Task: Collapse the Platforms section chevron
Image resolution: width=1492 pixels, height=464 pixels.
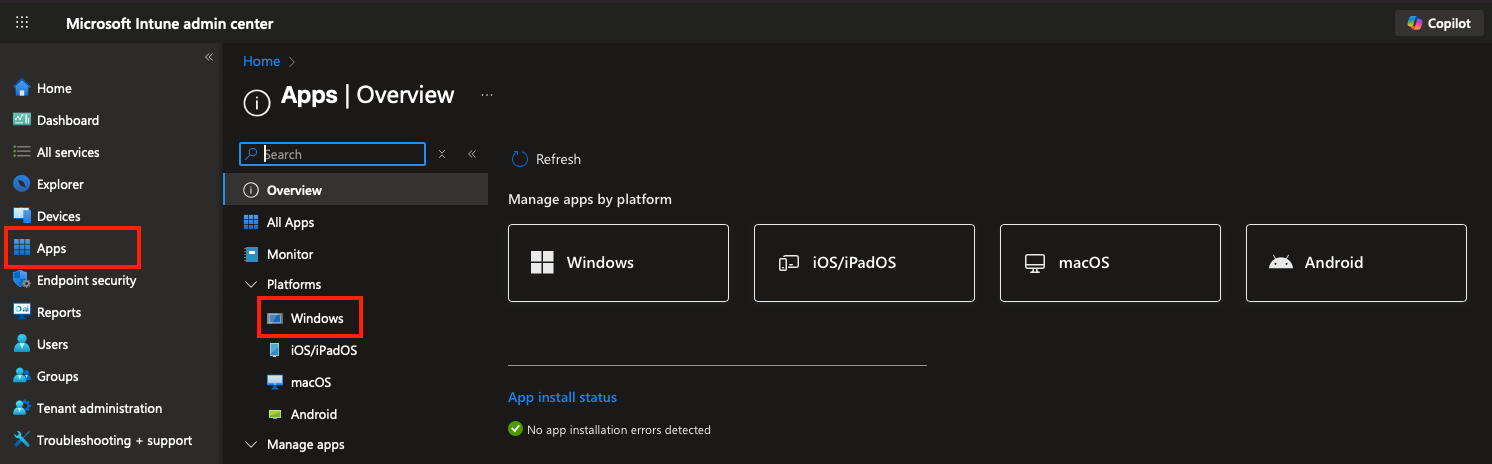Action: pos(250,285)
